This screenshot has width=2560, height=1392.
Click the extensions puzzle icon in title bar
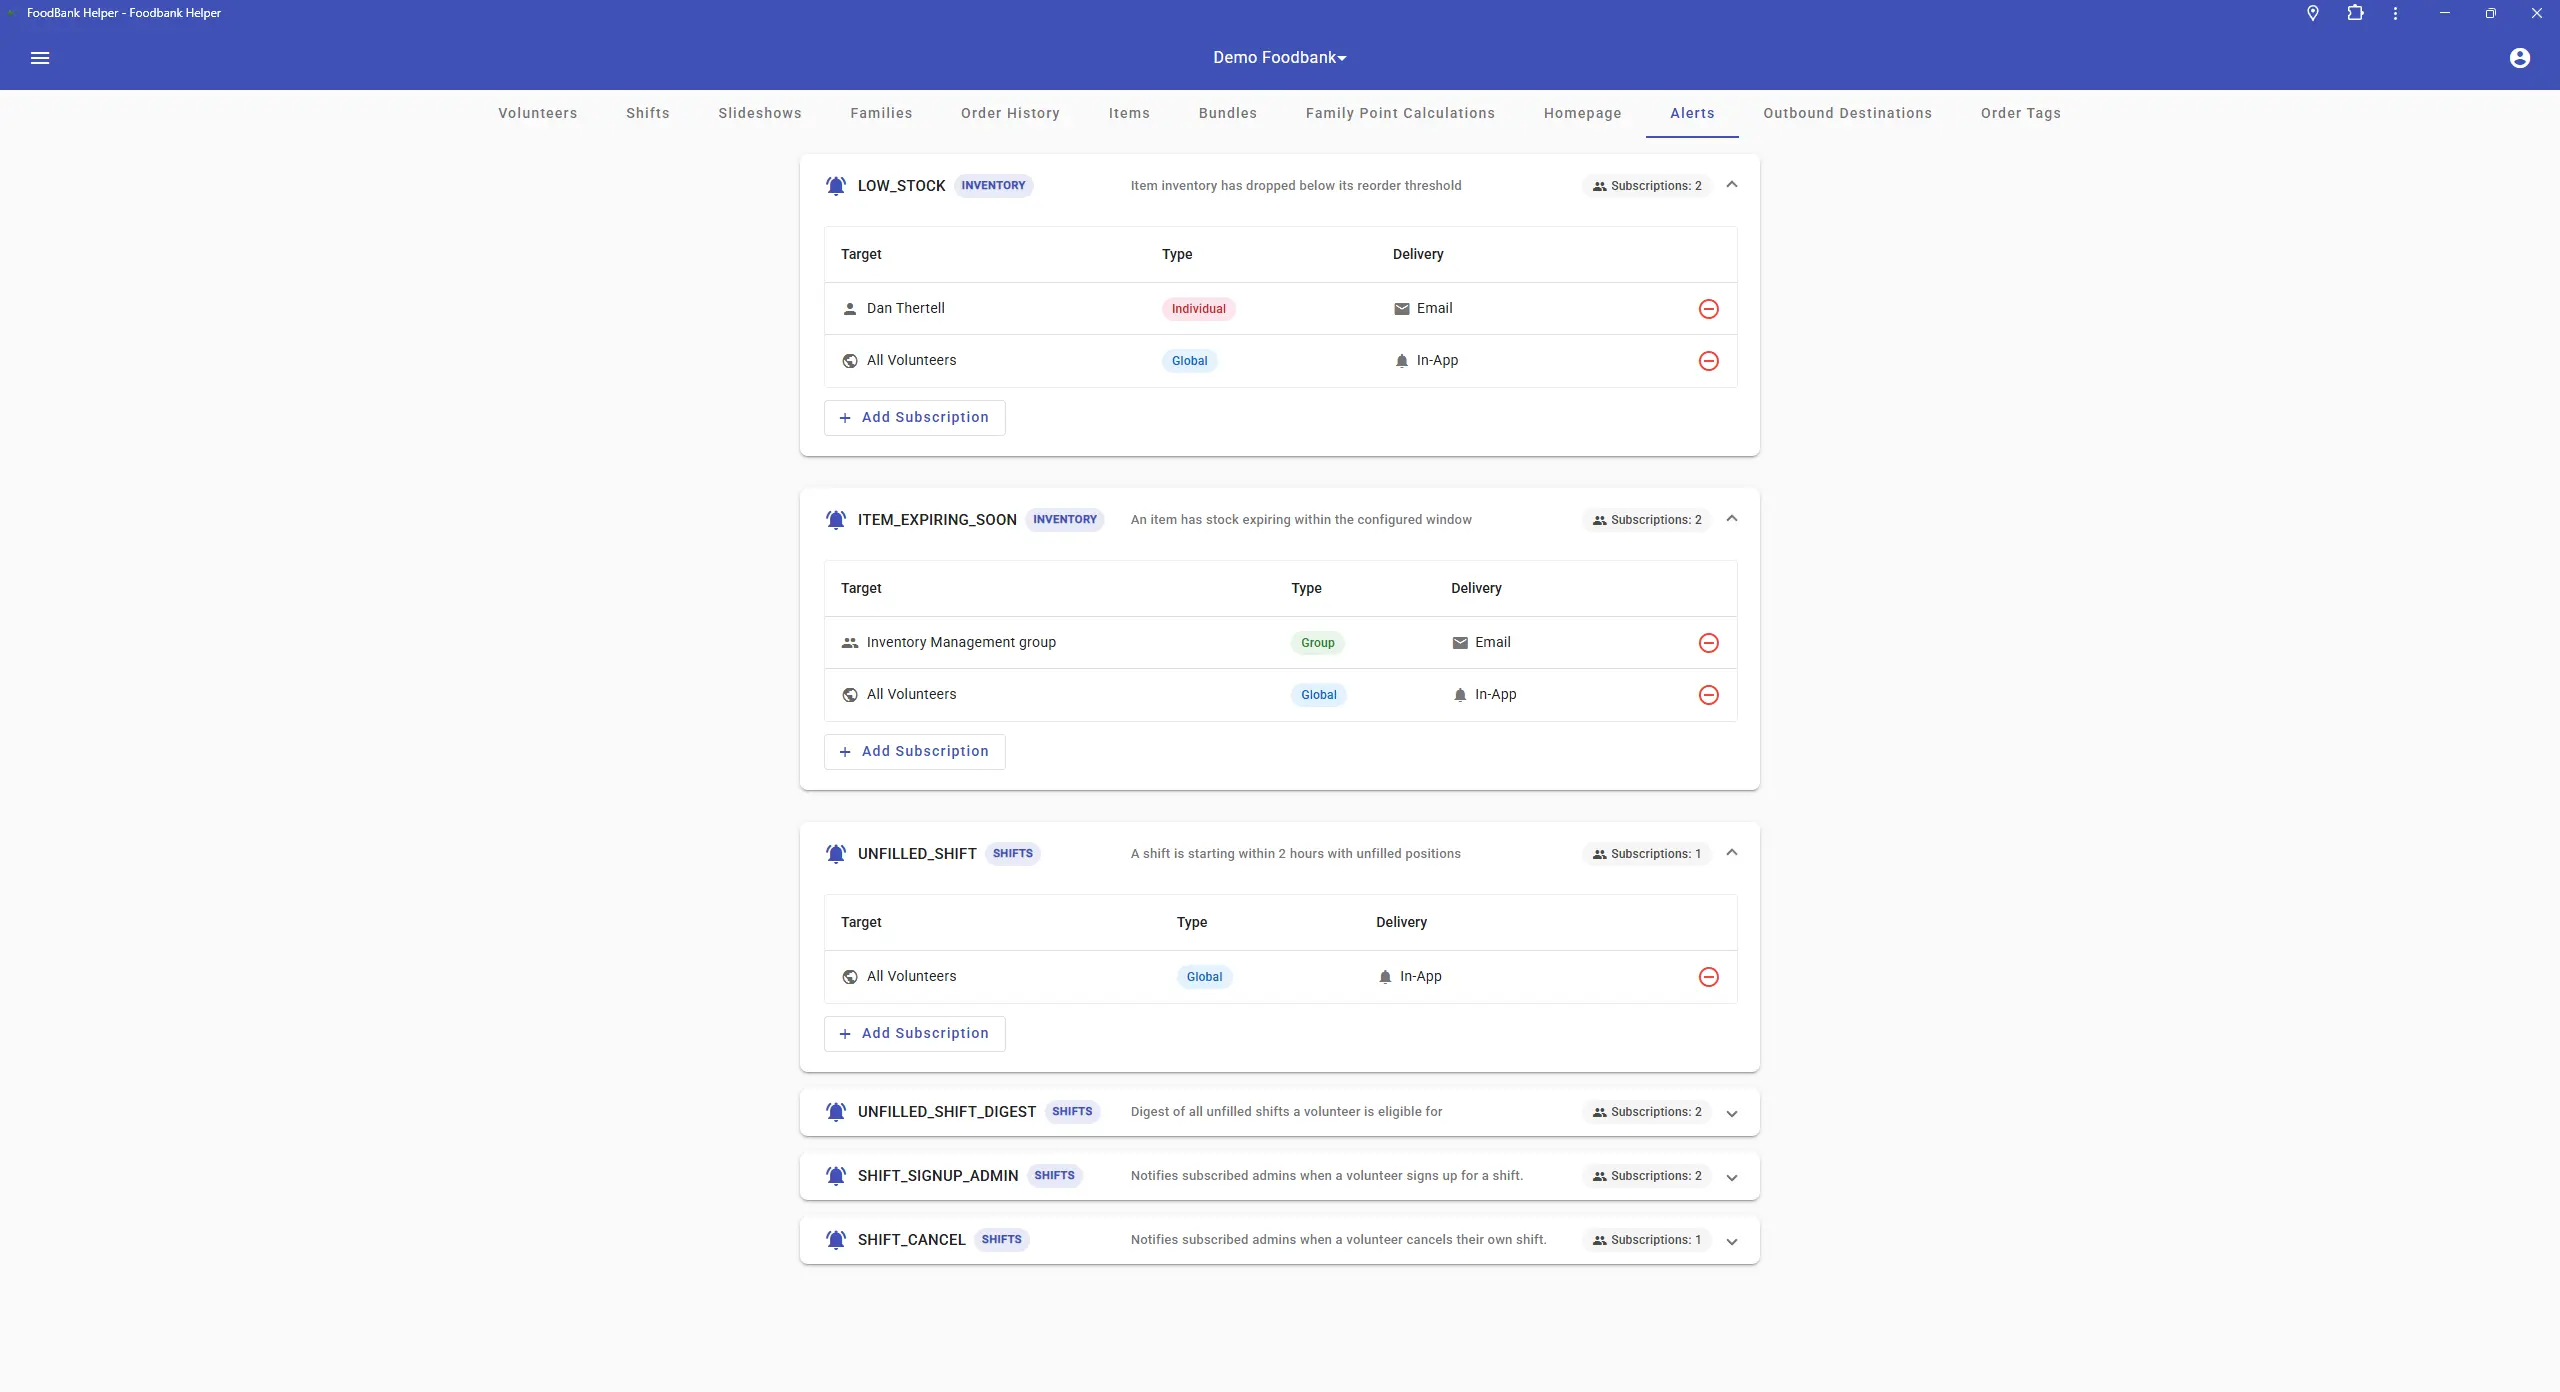pos(2355,13)
